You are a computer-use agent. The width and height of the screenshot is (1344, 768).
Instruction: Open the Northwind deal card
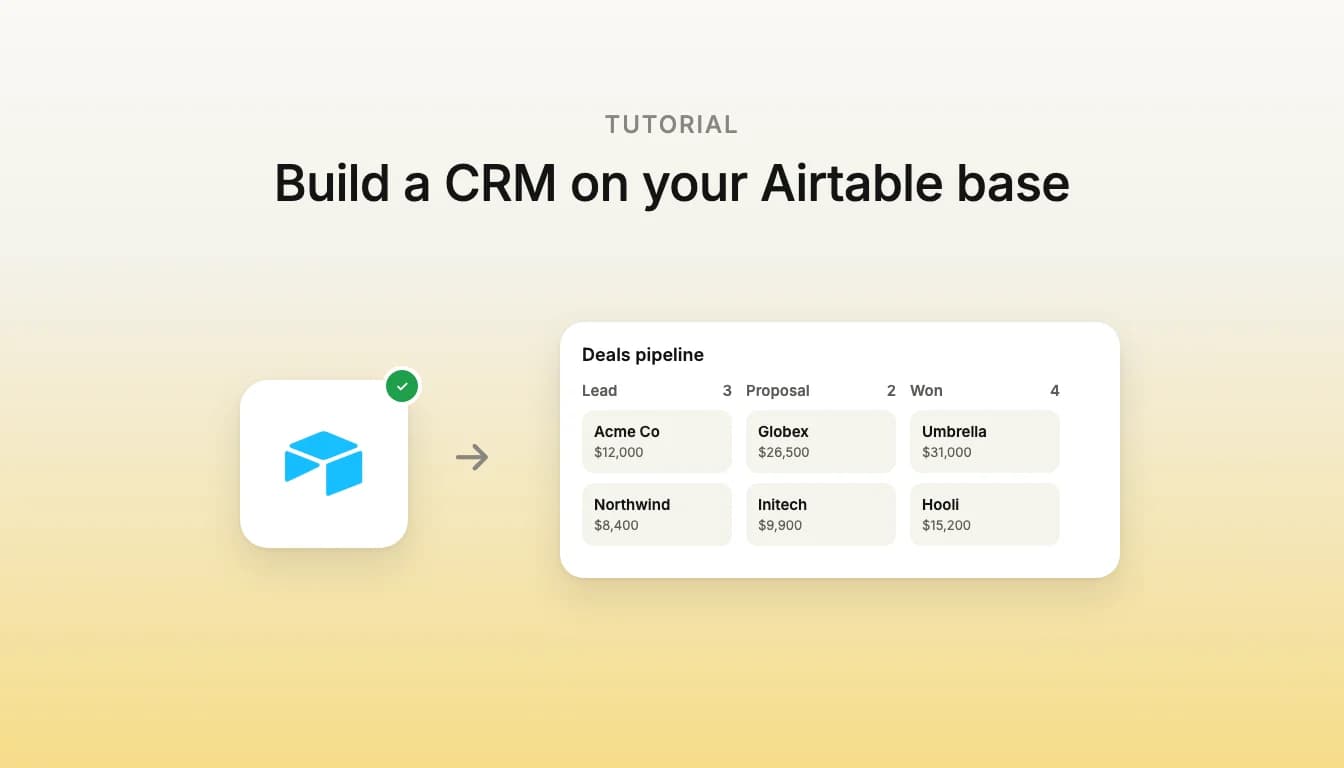(657, 514)
